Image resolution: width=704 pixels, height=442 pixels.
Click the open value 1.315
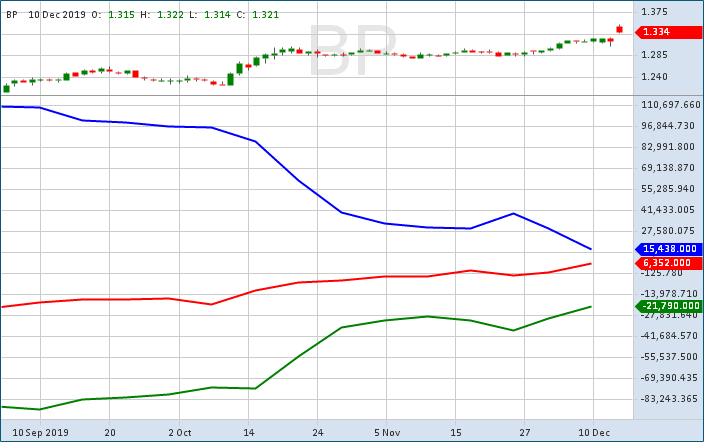point(121,14)
